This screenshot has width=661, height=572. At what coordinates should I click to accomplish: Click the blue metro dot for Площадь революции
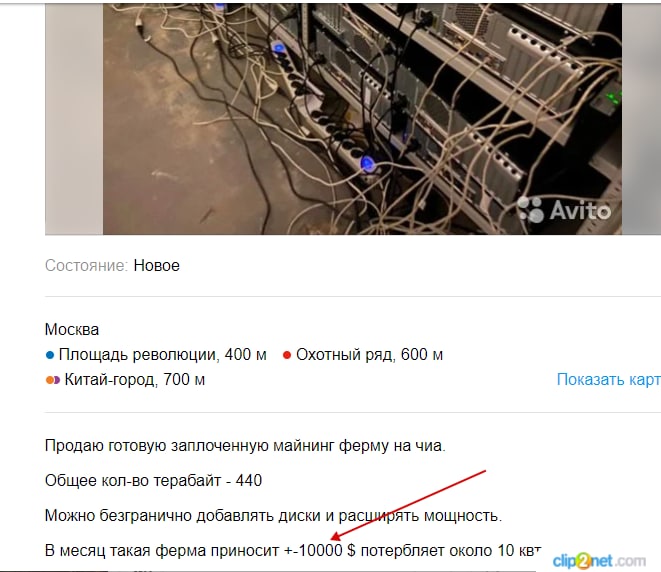tap(50, 355)
